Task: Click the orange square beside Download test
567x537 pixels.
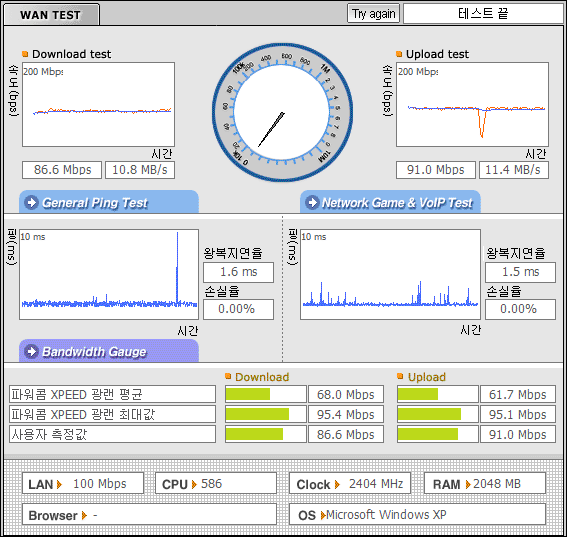Action: pyautogui.click(x=25, y=54)
